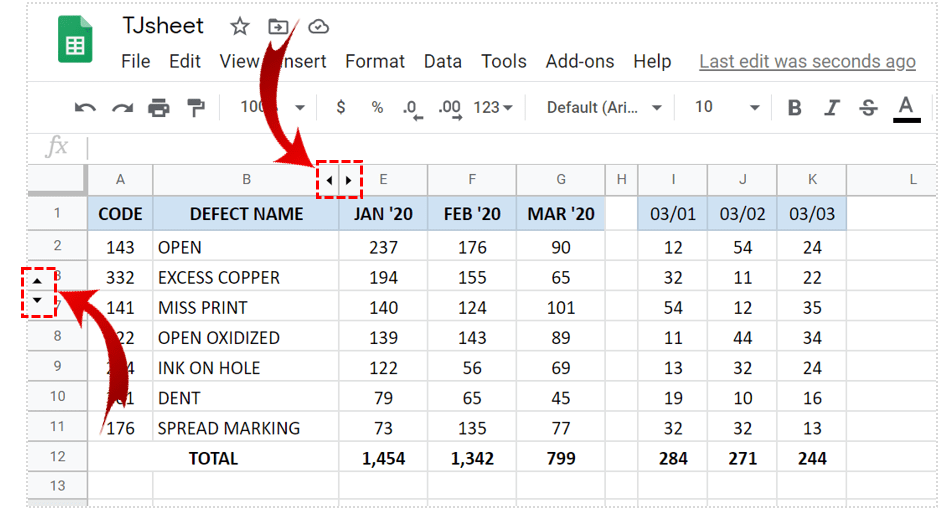Image resolution: width=938 pixels, height=508 pixels.
Task: Click the move to folder icon
Action: point(279,27)
